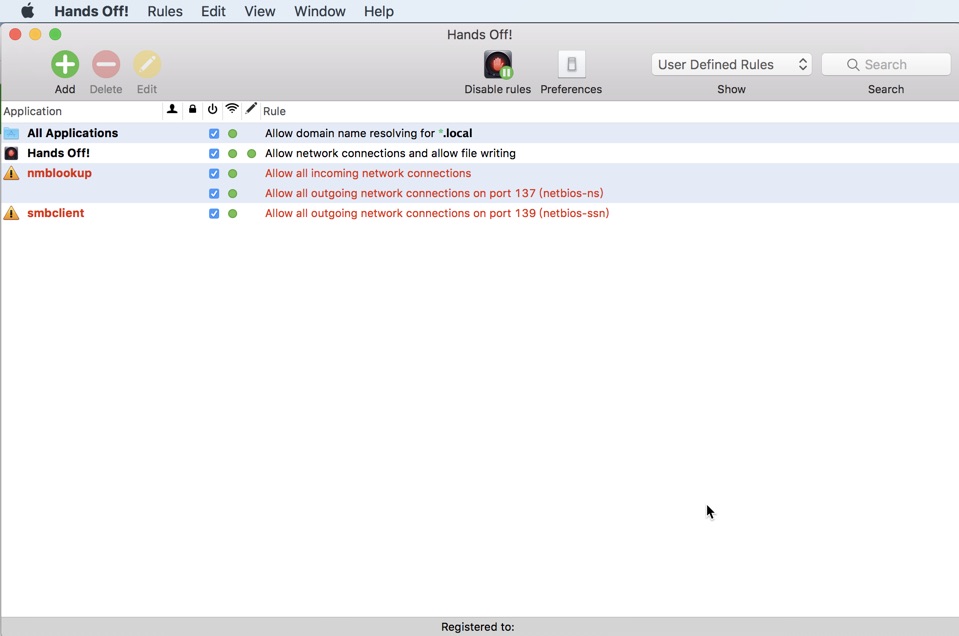Uncheck the domain name resolving rule checkbox
Viewport: 959px width, 636px height.
point(213,133)
